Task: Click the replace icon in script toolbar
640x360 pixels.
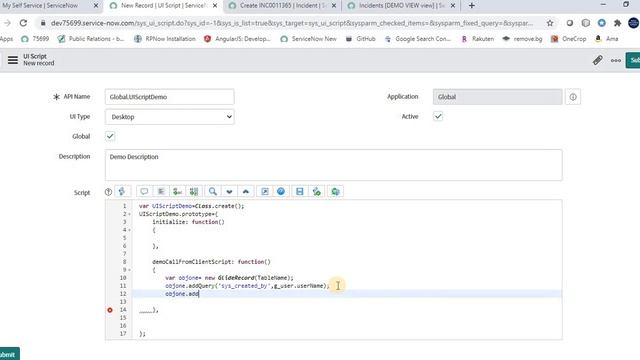Action: pos(177,191)
